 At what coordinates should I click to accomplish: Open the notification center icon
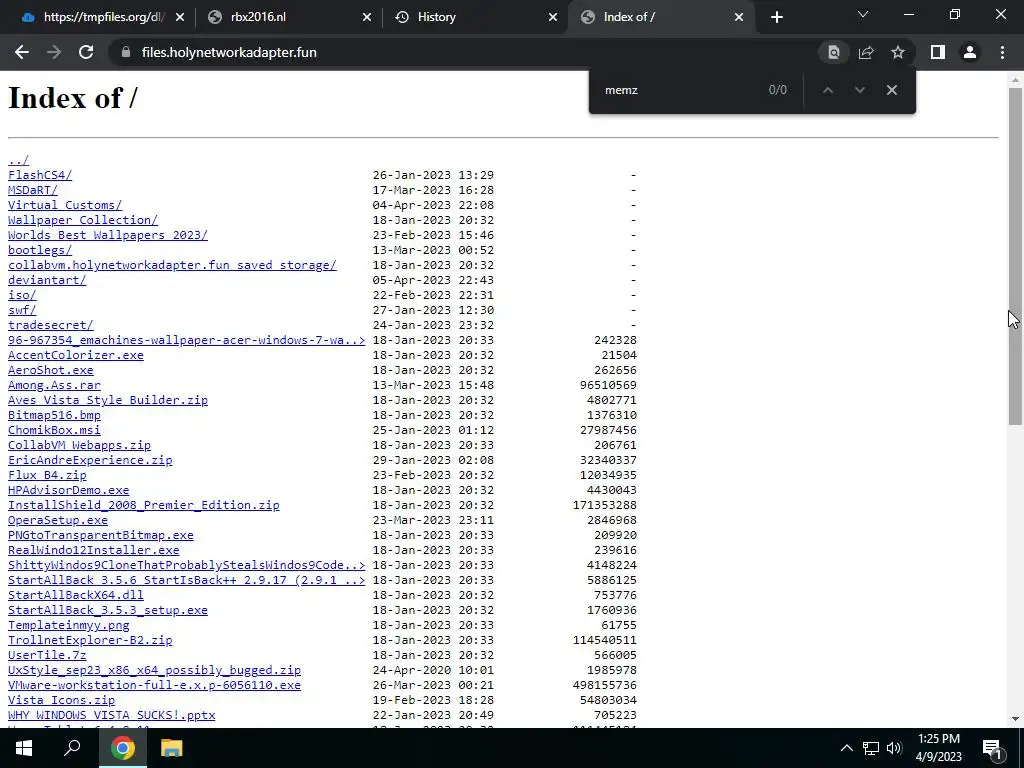tap(992, 748)
